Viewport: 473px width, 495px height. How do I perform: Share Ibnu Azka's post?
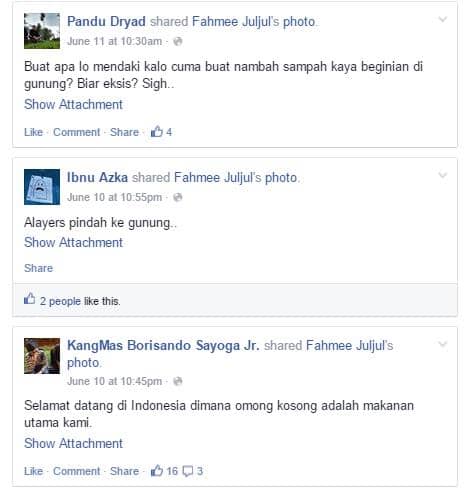coord(38,268)
